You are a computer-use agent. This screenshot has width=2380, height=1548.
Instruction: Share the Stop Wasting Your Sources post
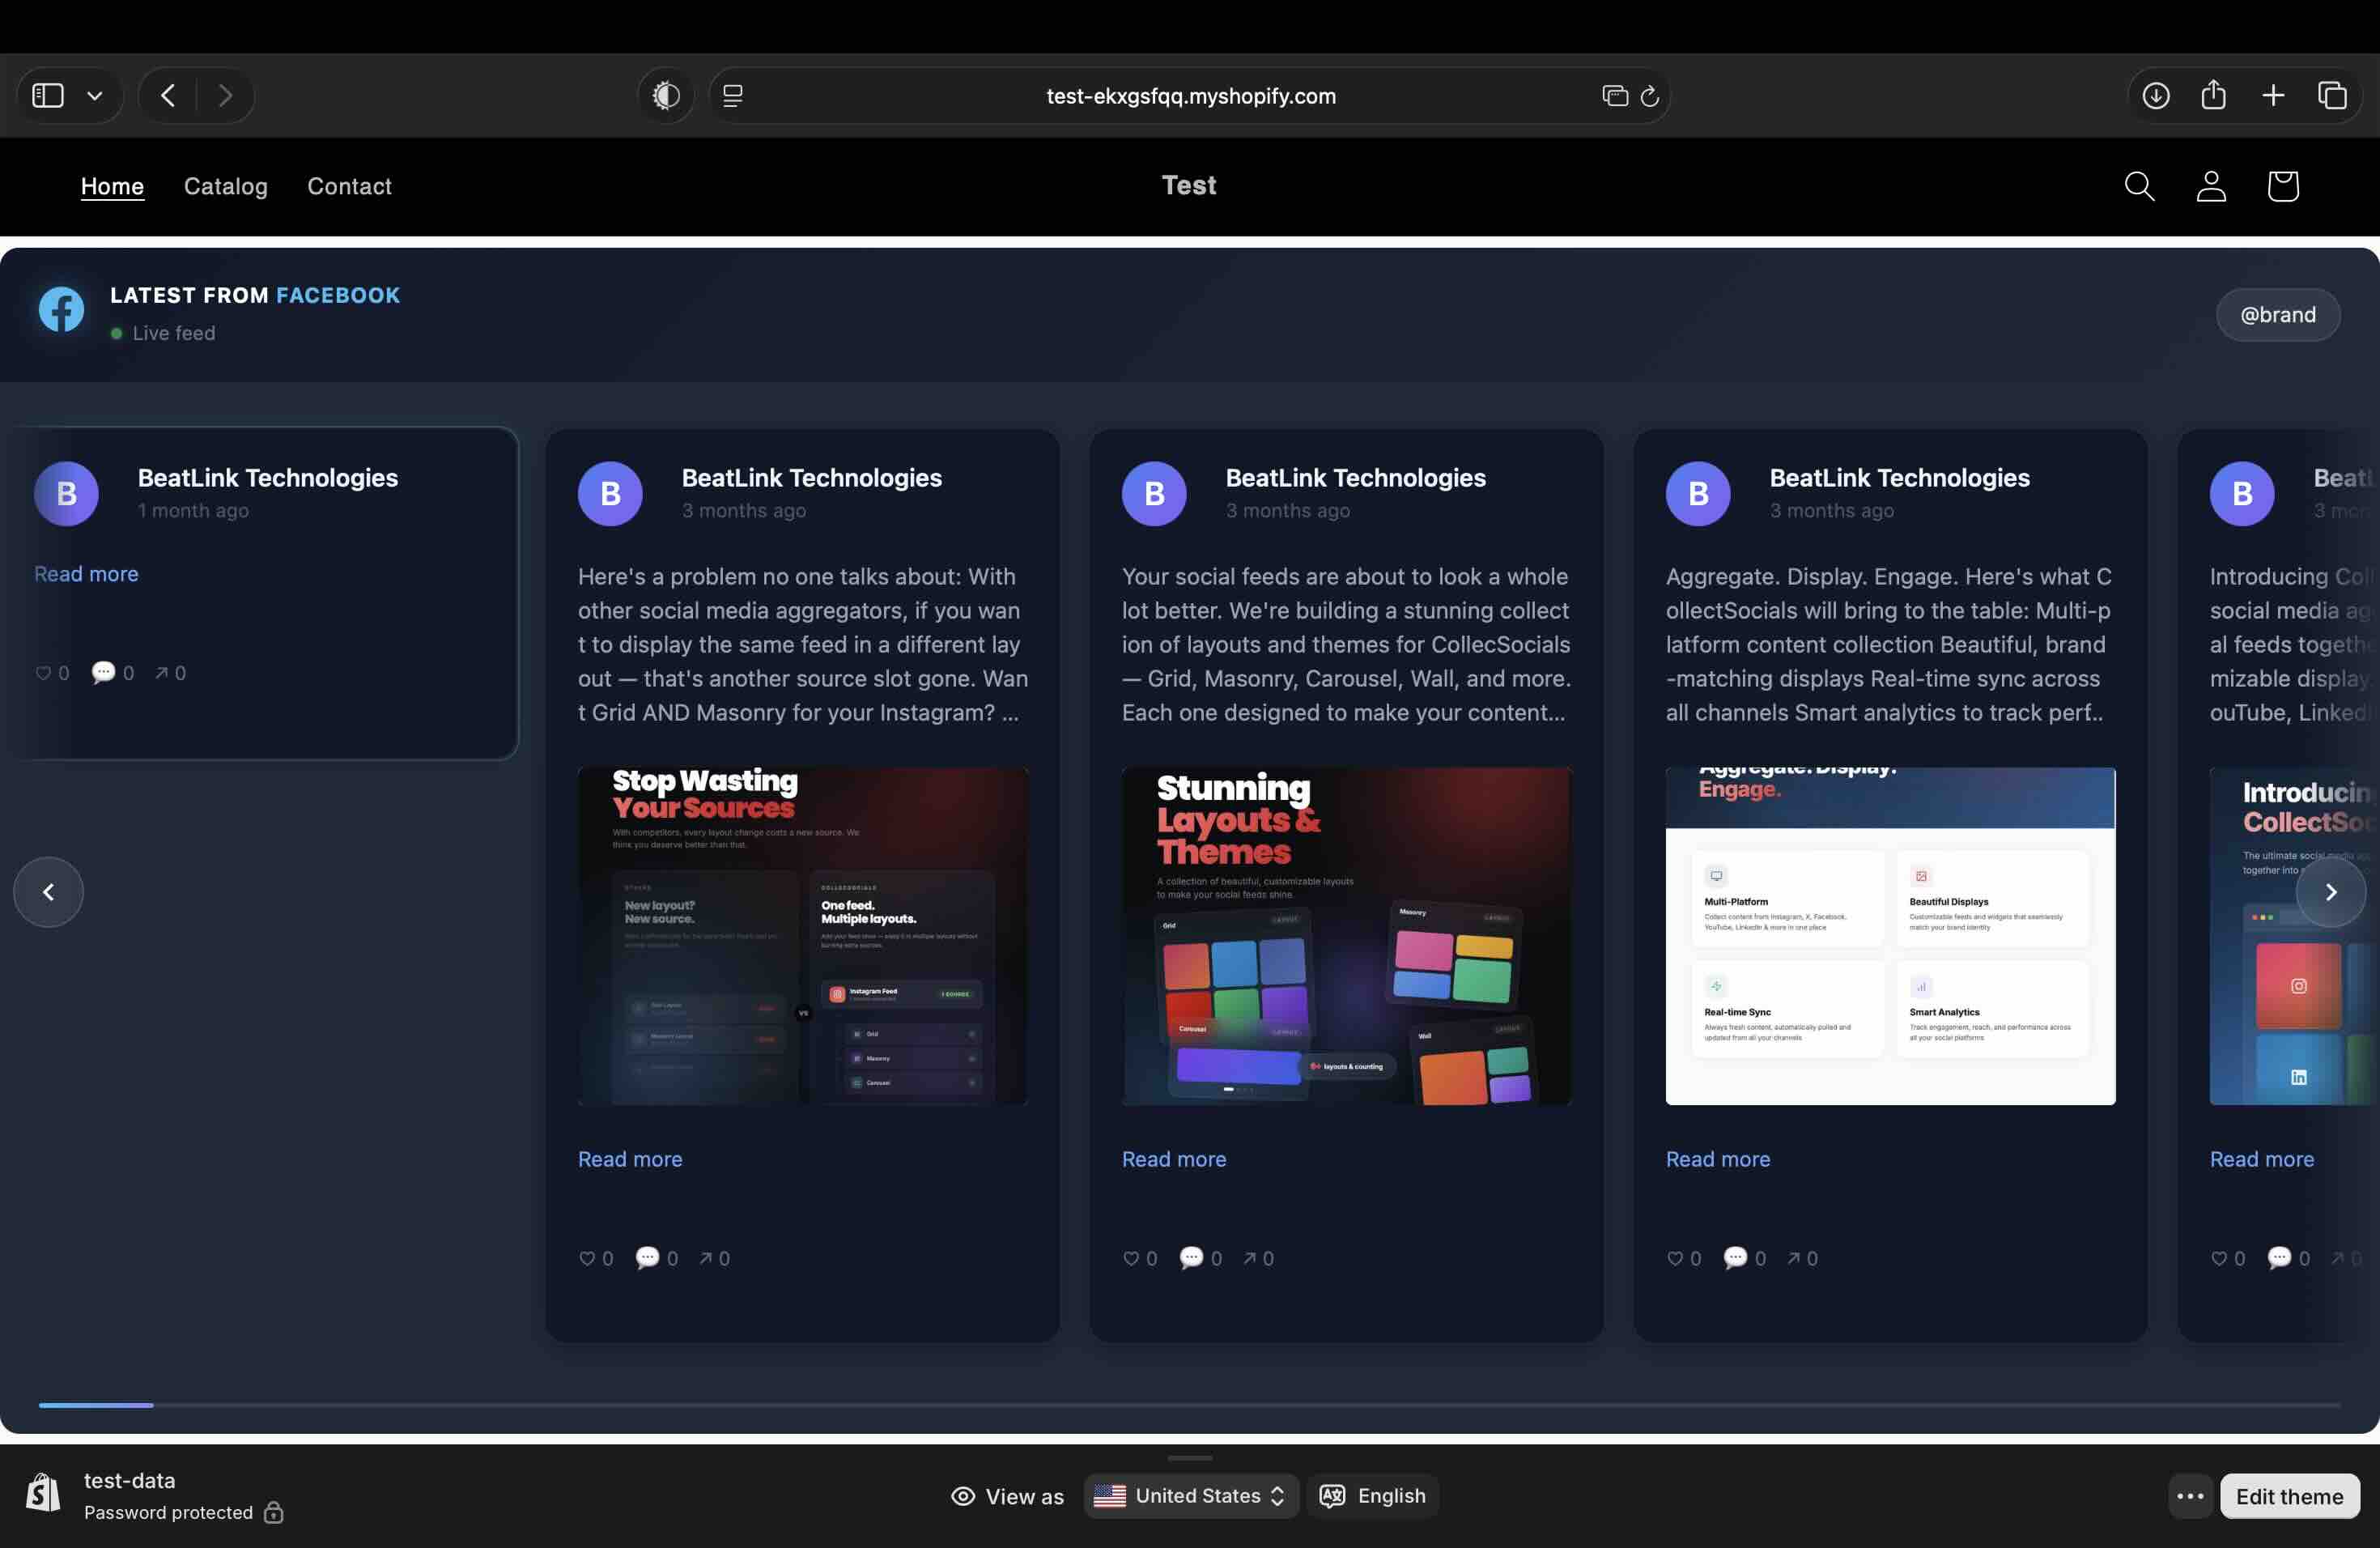(705, 1258)
